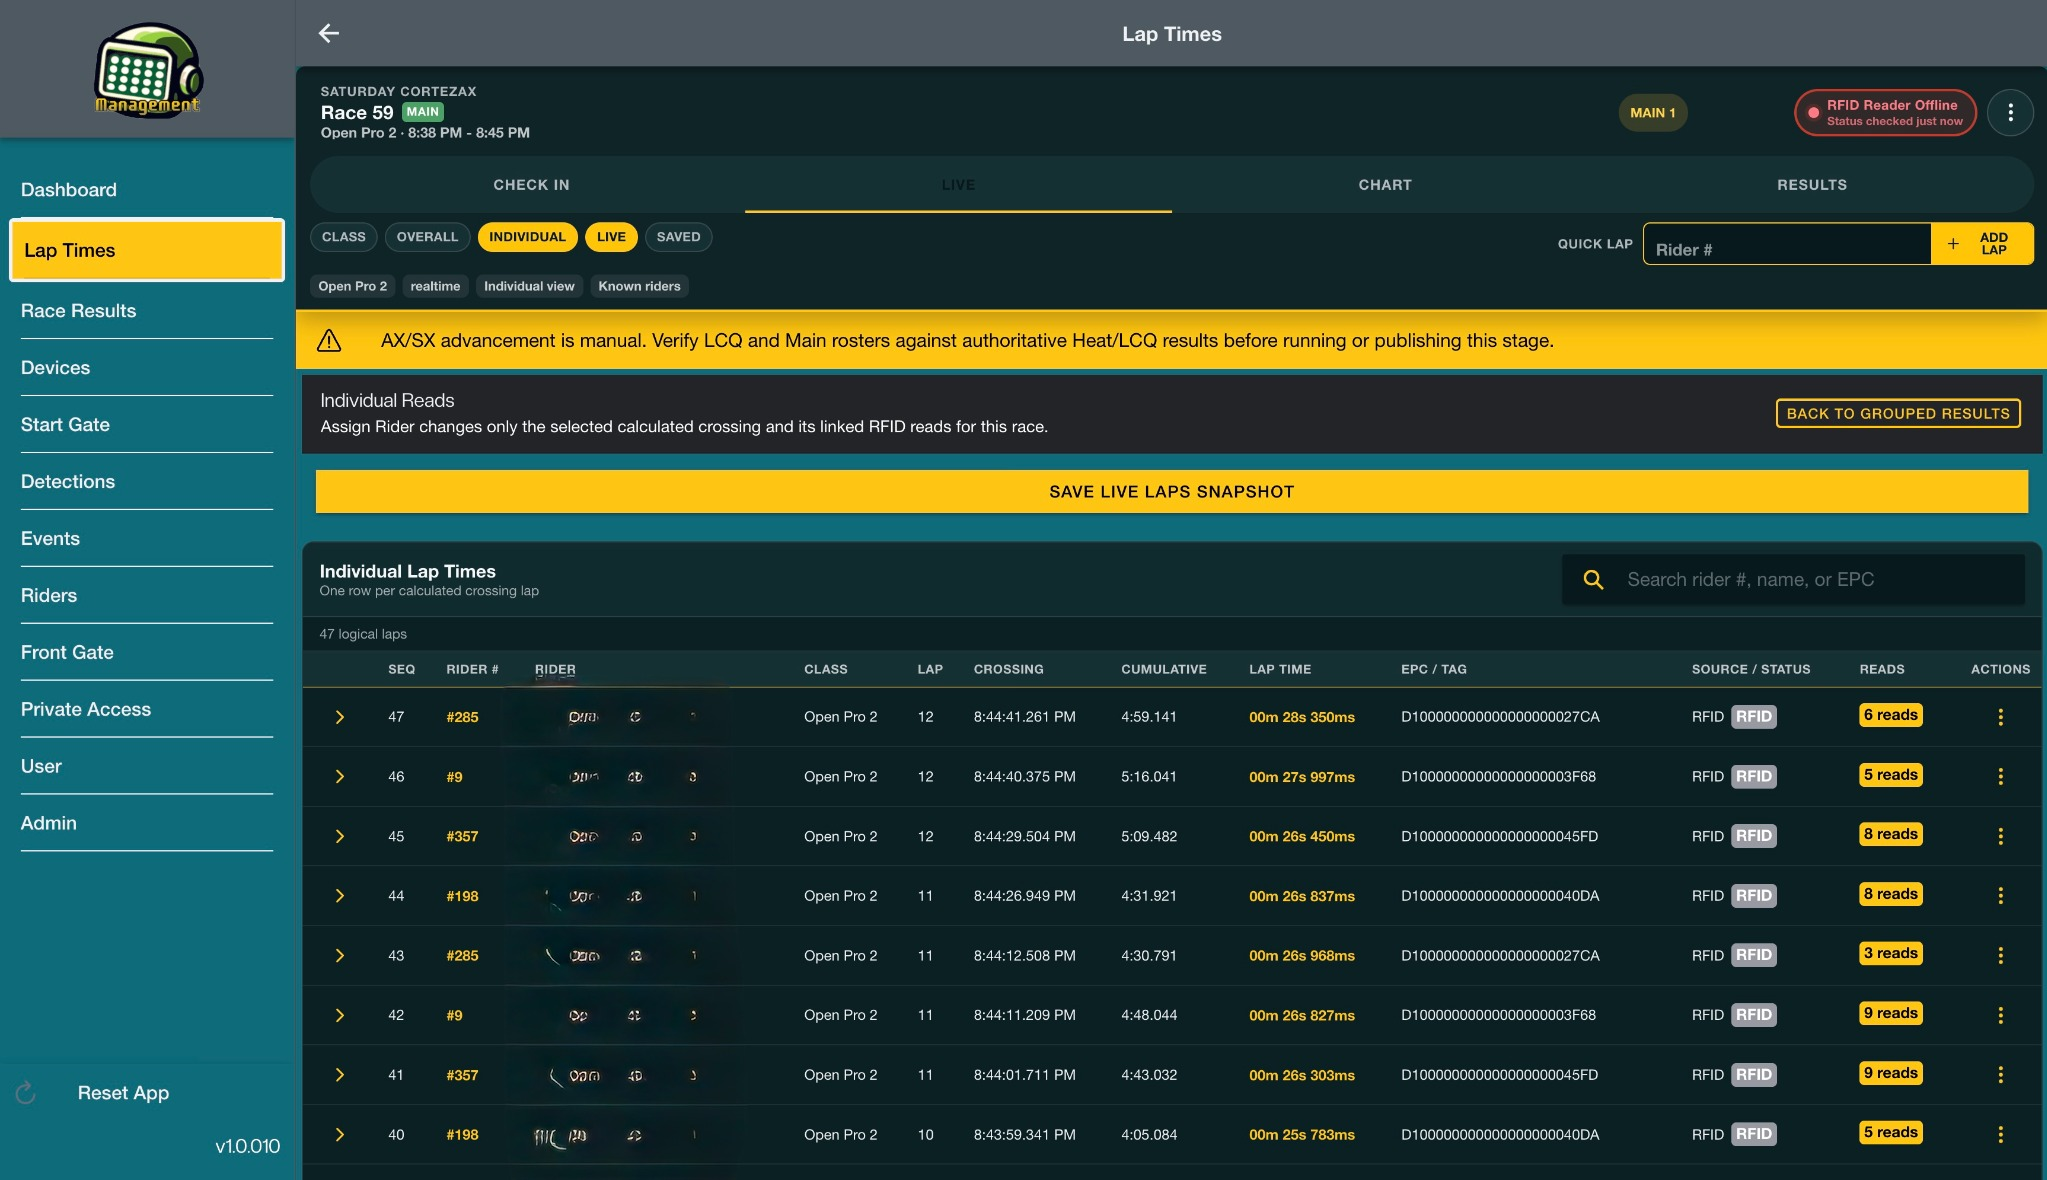Viewport: 2047px width, 1180px height.
Task: Open actions menu for seq 40 row
Action: (2000, 1134)
